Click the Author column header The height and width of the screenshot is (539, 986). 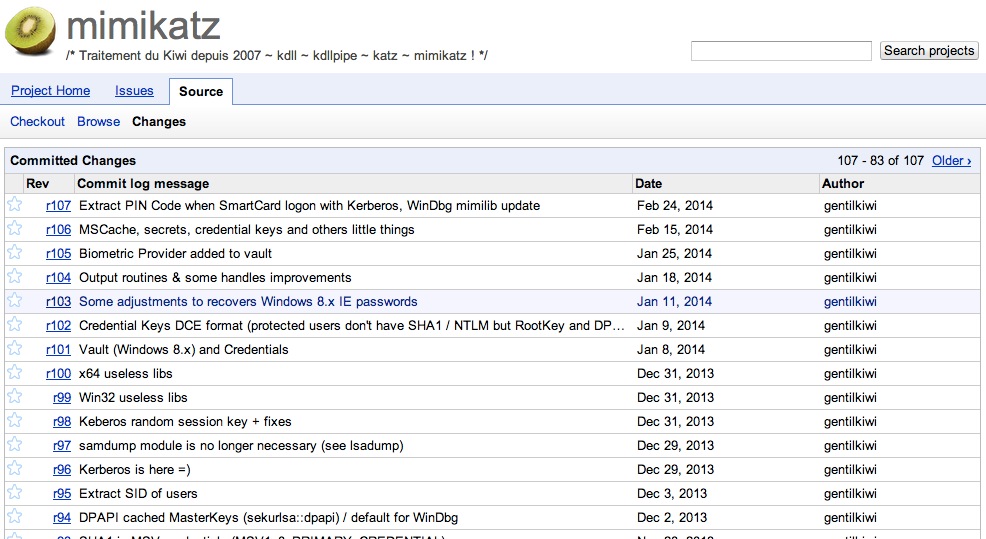843,184
